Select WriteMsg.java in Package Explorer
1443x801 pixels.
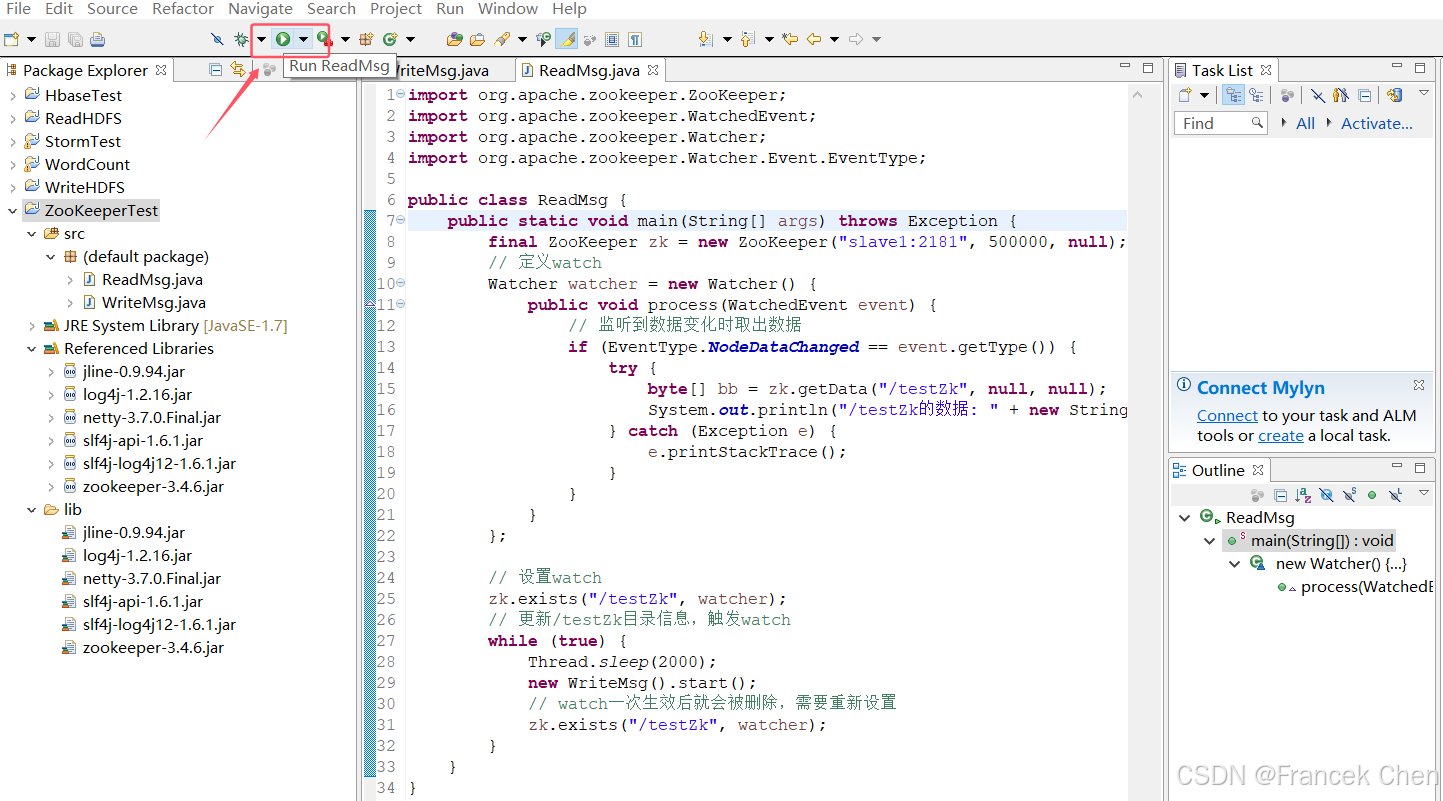pos(154,303)
